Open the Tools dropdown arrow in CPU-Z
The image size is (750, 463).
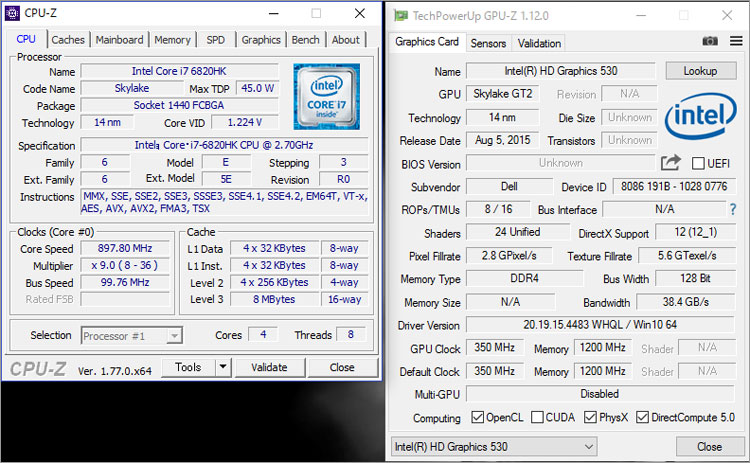click(223, 367)
